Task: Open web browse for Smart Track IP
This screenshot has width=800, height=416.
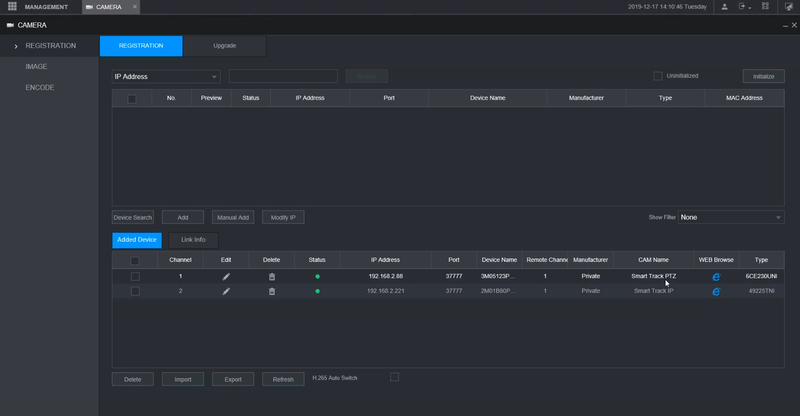Action: point(716,291)
